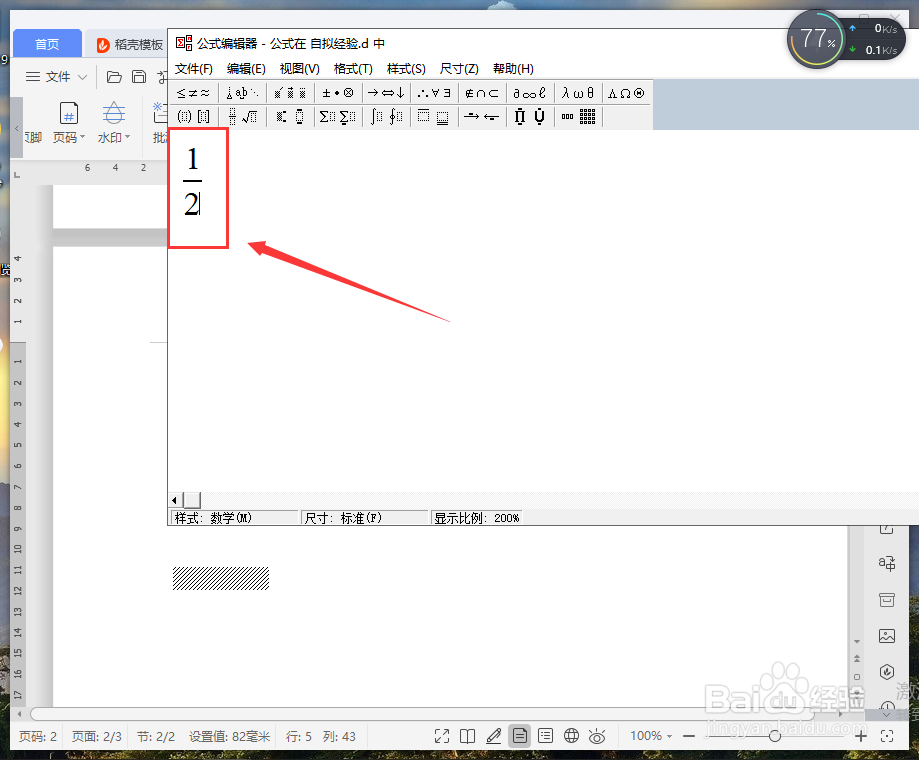Open 尺寸(Z) menu in formula editor

pyautogui.click(x=459, y=69)
